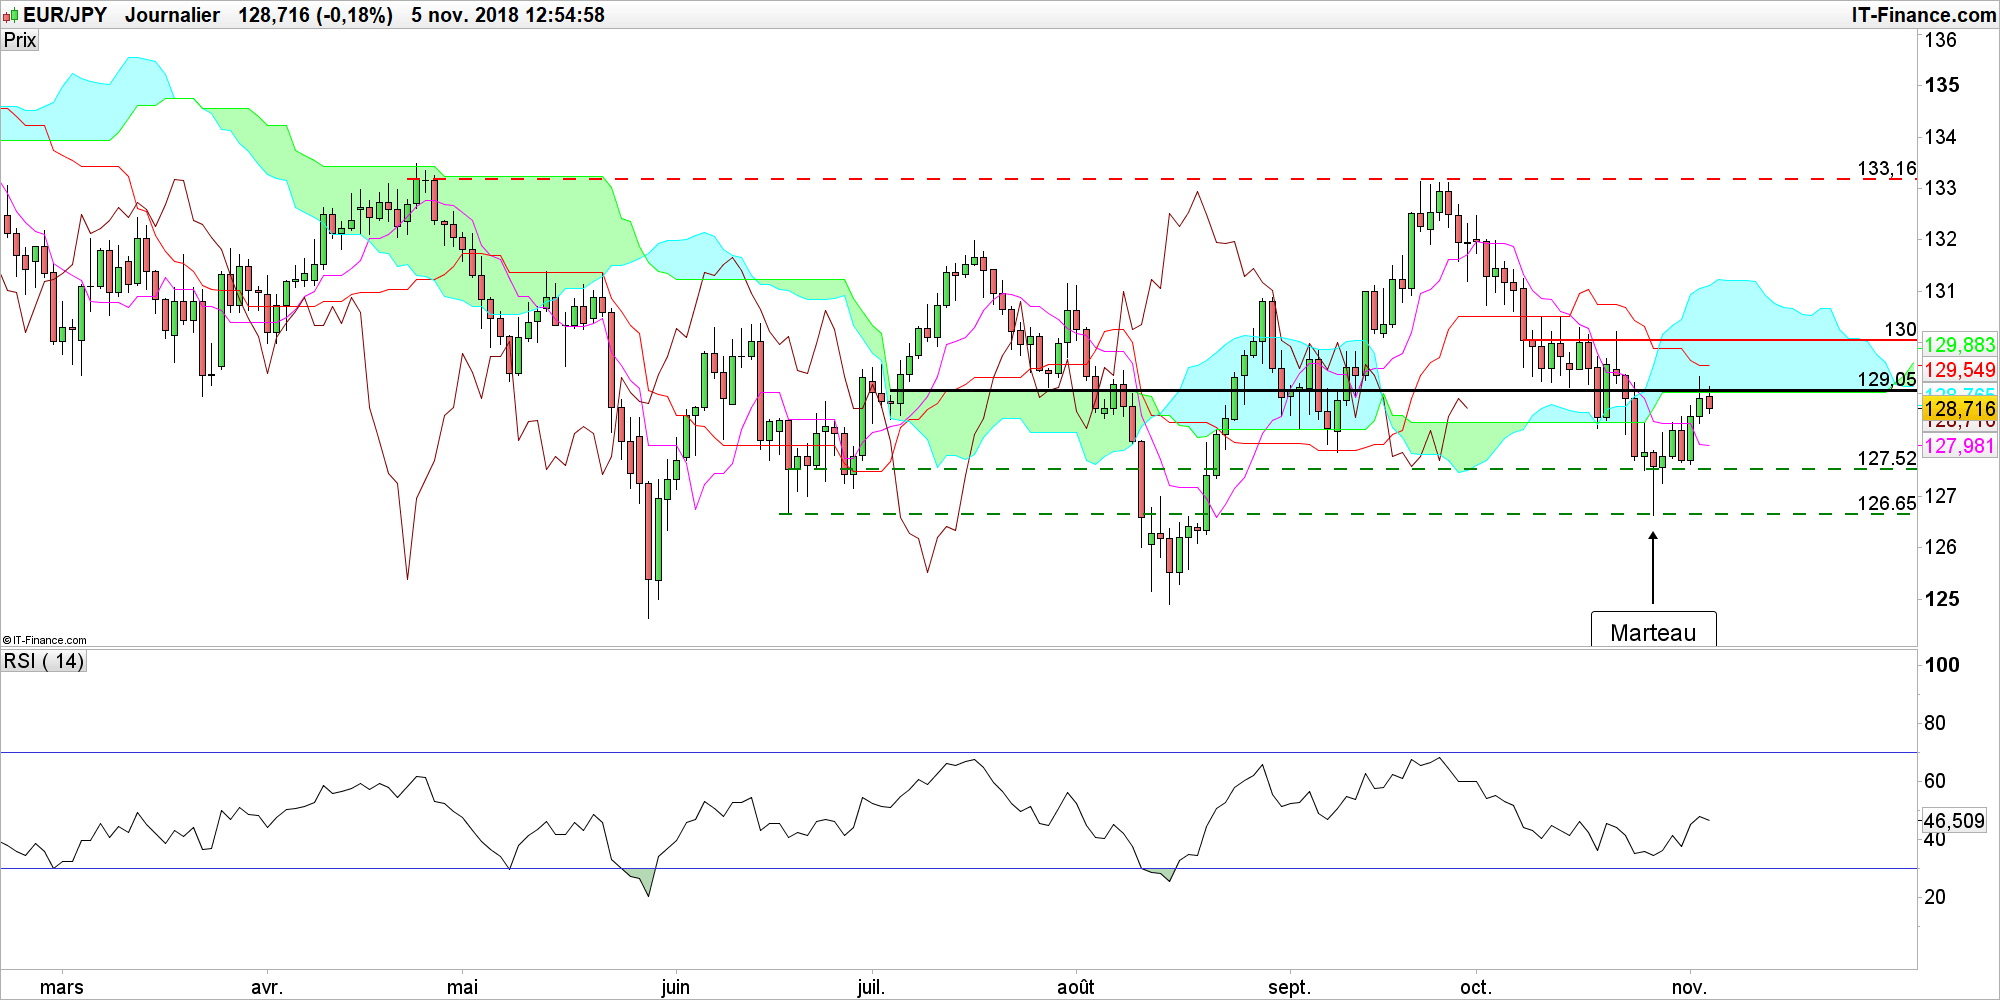The image size is (2000, 1000).
Task: Click the 127,52 support level label
Action: (x=1887, y=458)
